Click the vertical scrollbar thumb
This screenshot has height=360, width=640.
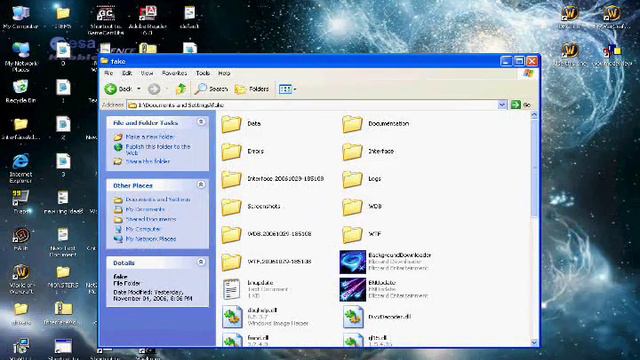pos(534,168)
